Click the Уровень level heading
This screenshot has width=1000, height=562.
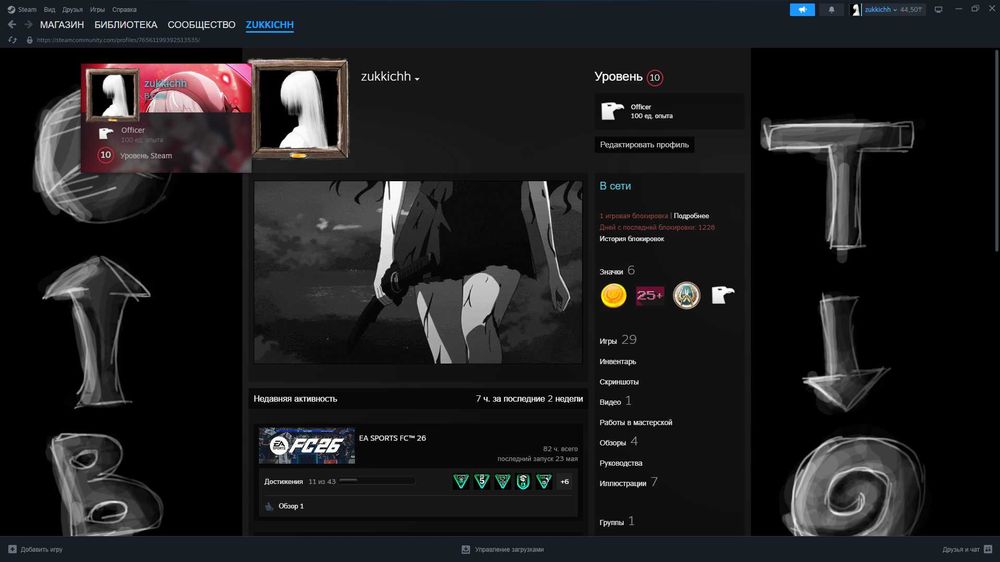point(618,77)
